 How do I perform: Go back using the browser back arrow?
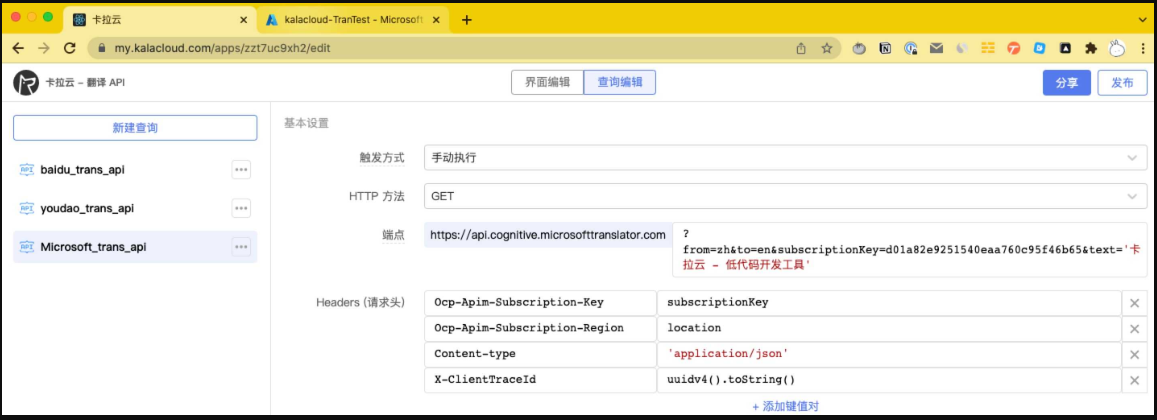pos(18,48)
